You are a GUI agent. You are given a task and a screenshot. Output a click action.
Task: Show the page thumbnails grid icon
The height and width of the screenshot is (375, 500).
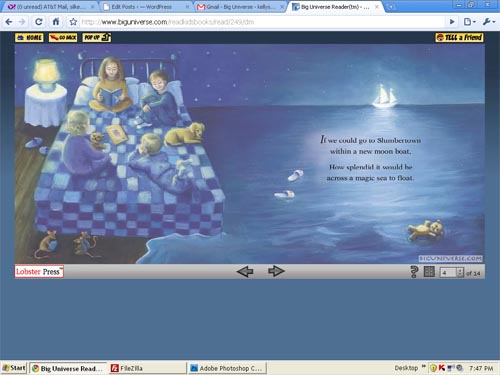pyautogui.click(x=429, y=272)
